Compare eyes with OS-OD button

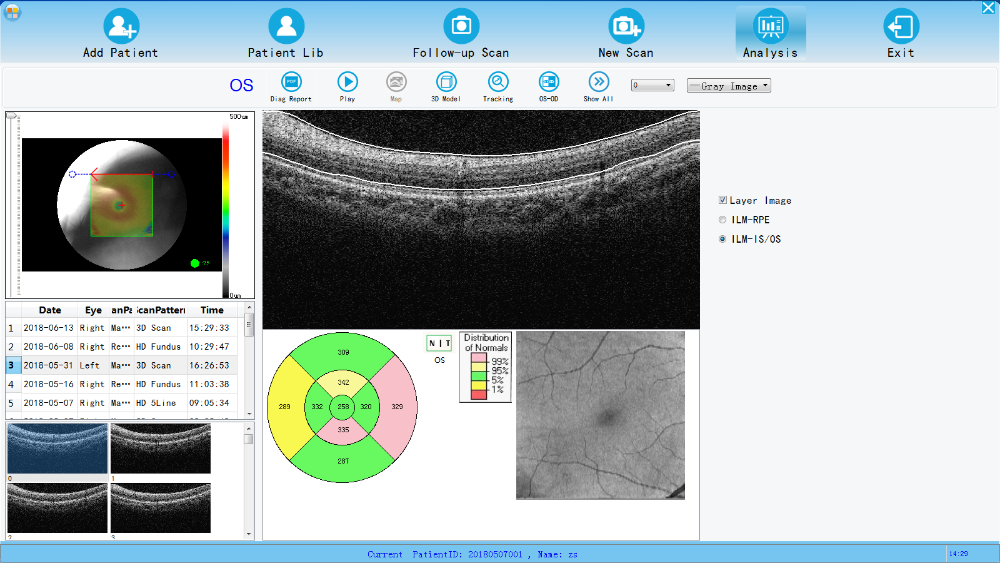click(548, 87)
